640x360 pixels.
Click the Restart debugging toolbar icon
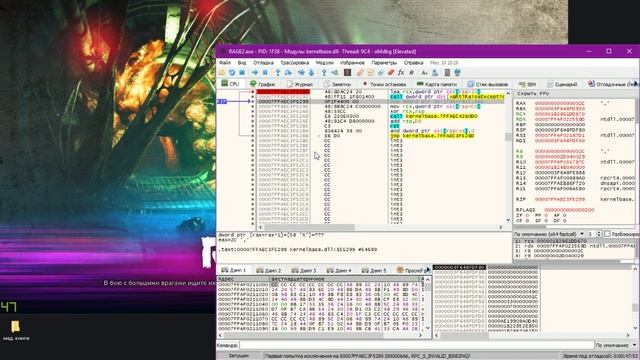tap(232, 73)
